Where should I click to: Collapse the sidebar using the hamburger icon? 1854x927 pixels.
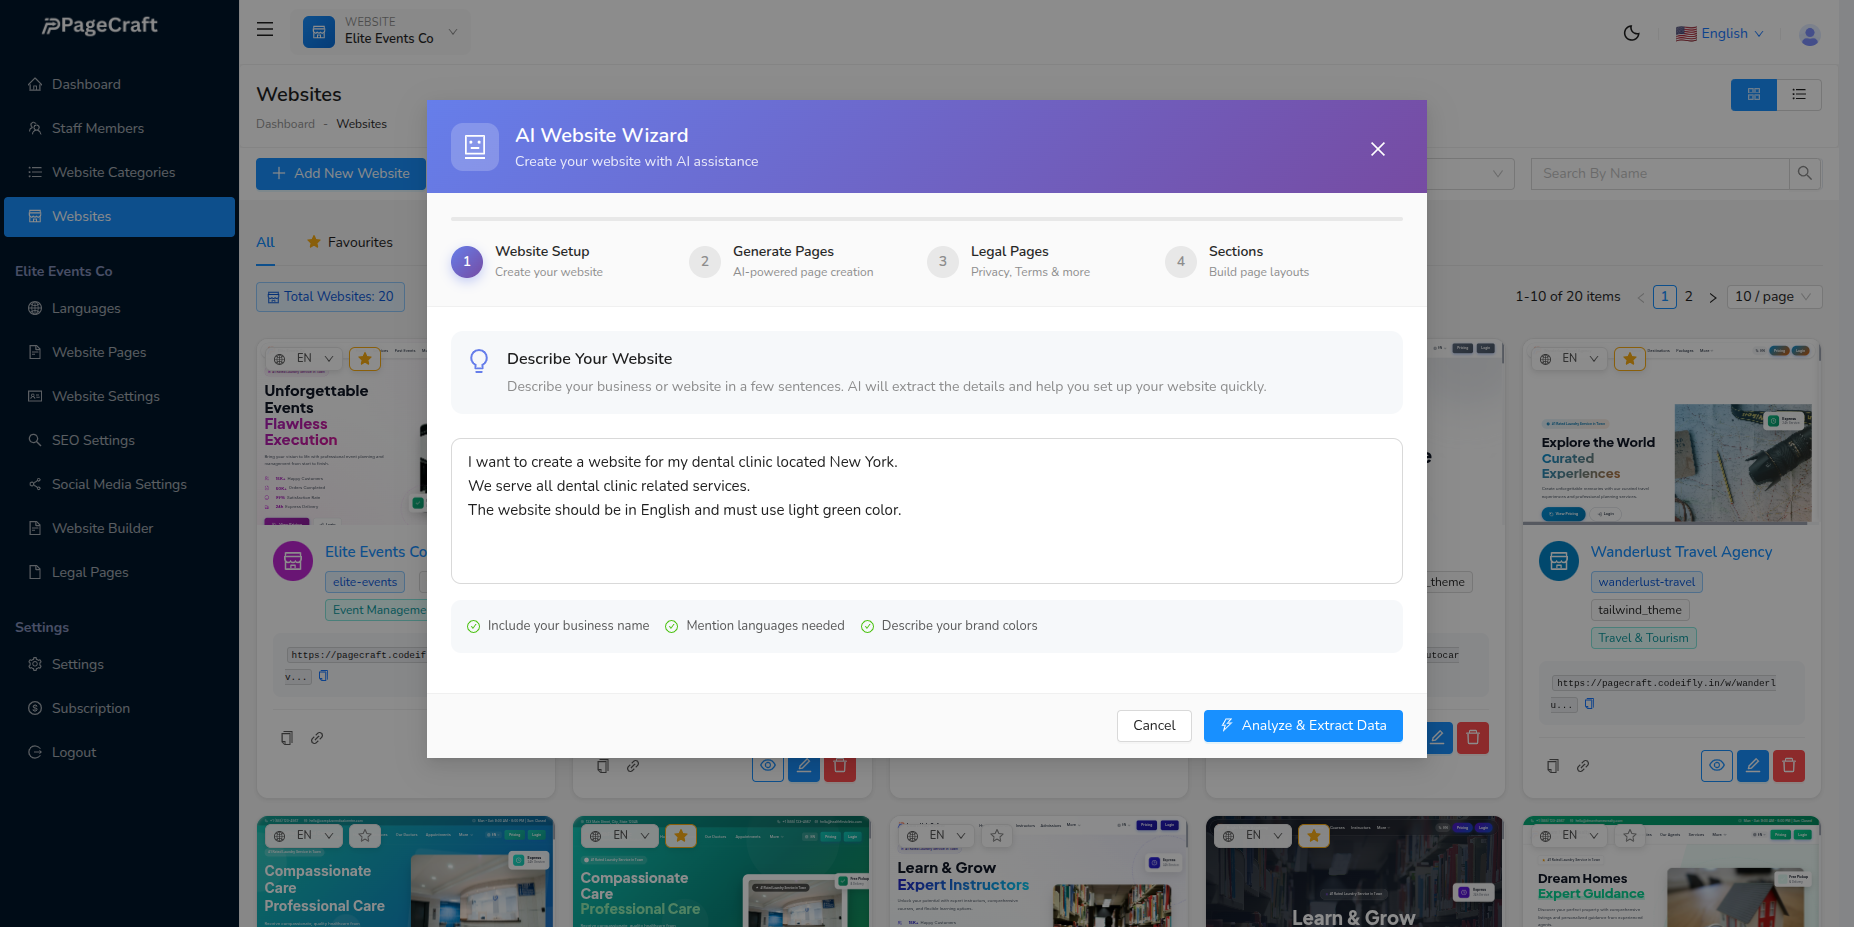264,29
